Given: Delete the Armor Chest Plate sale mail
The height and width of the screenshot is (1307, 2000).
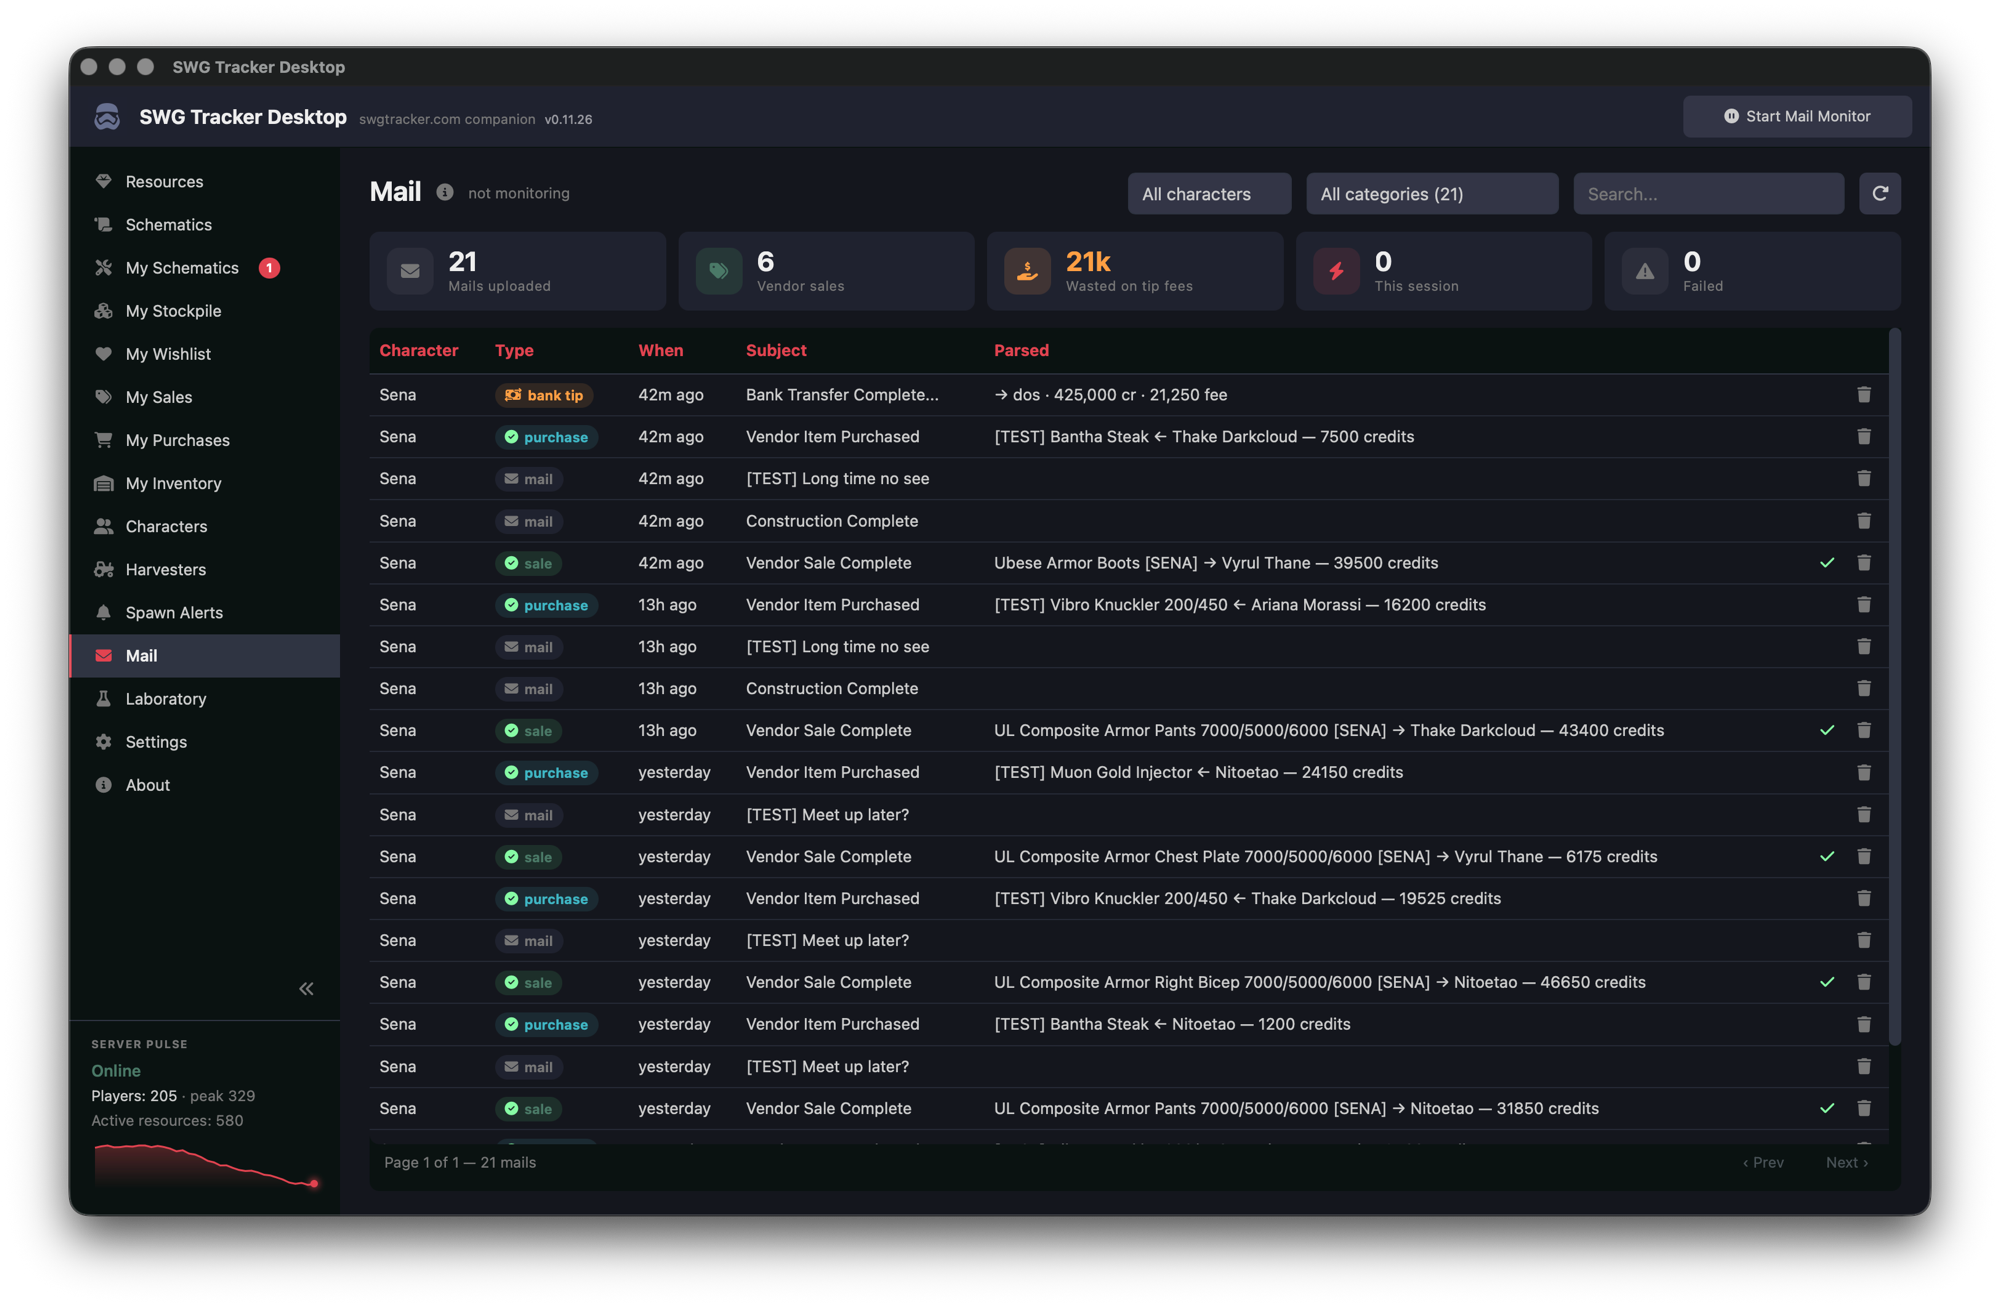Looking at the screenshot, I should (1864, 856).
